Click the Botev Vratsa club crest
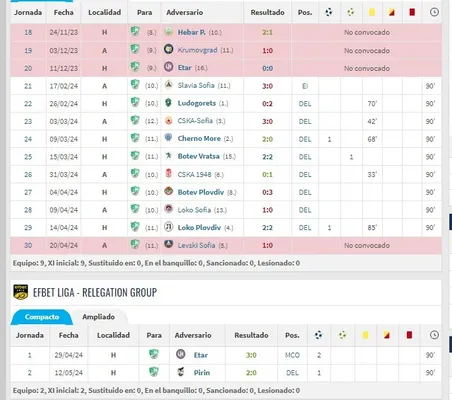The width and height of the screenshot is (452, 400). pos(169,155)
